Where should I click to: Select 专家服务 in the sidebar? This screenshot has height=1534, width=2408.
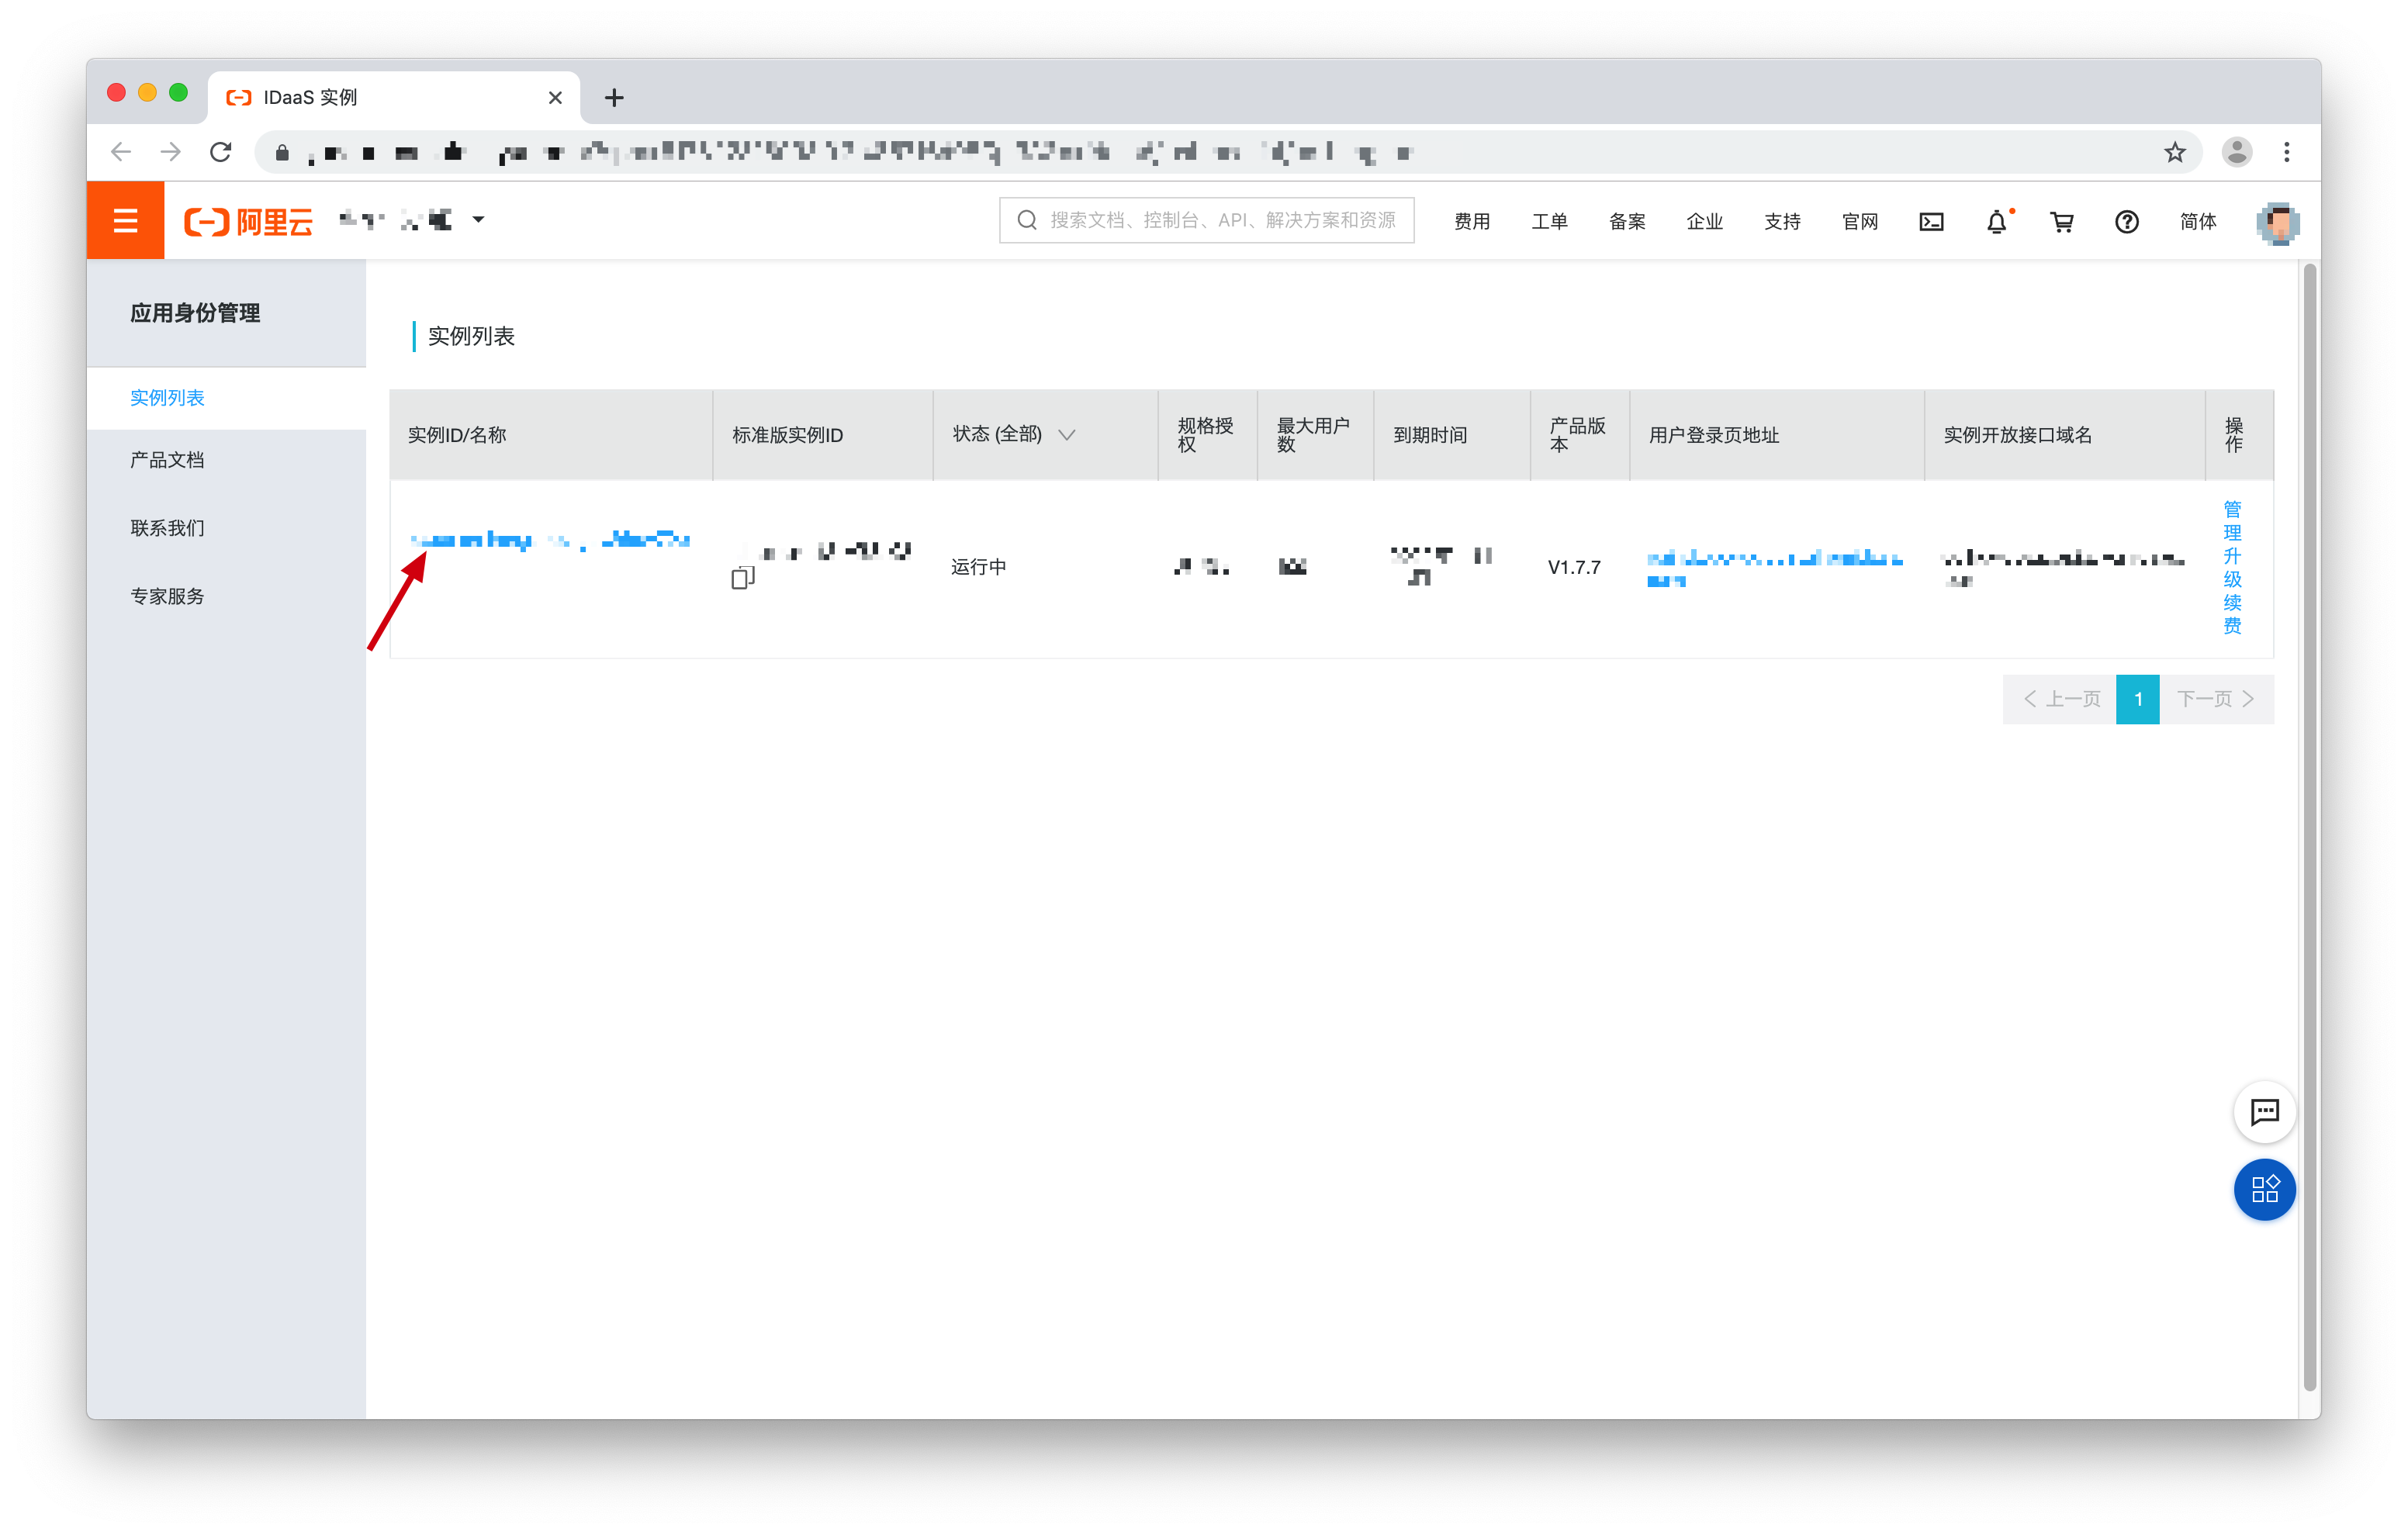pyautogui.click(x=167, y=596)
